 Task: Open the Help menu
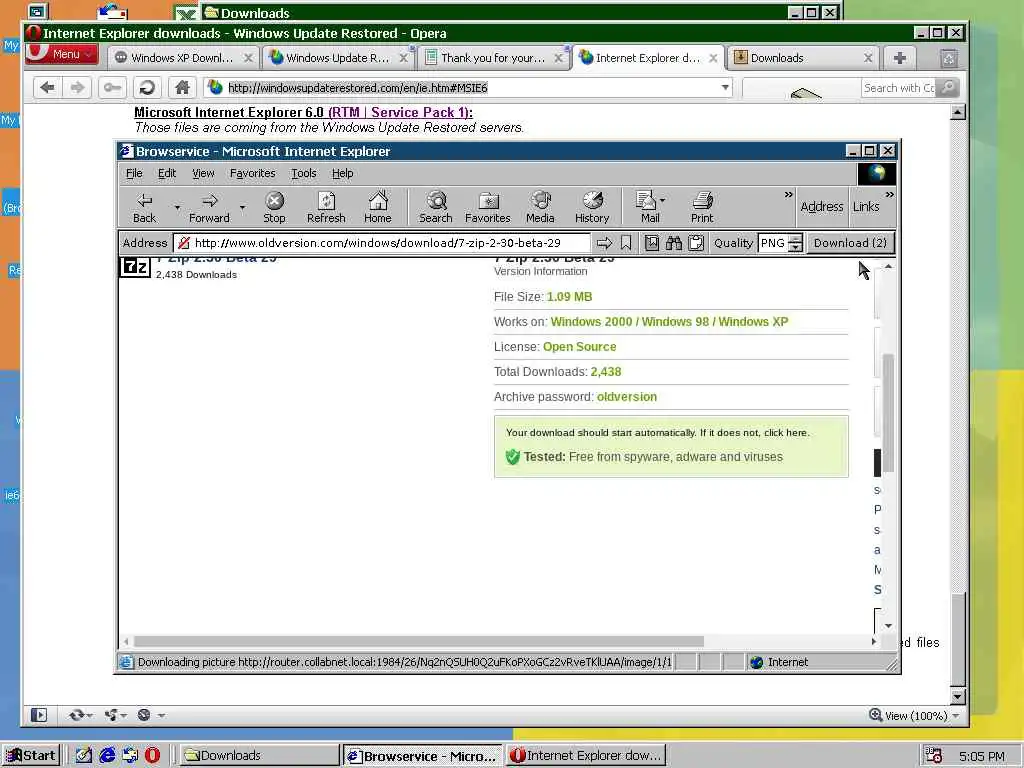tap(342, 173)
